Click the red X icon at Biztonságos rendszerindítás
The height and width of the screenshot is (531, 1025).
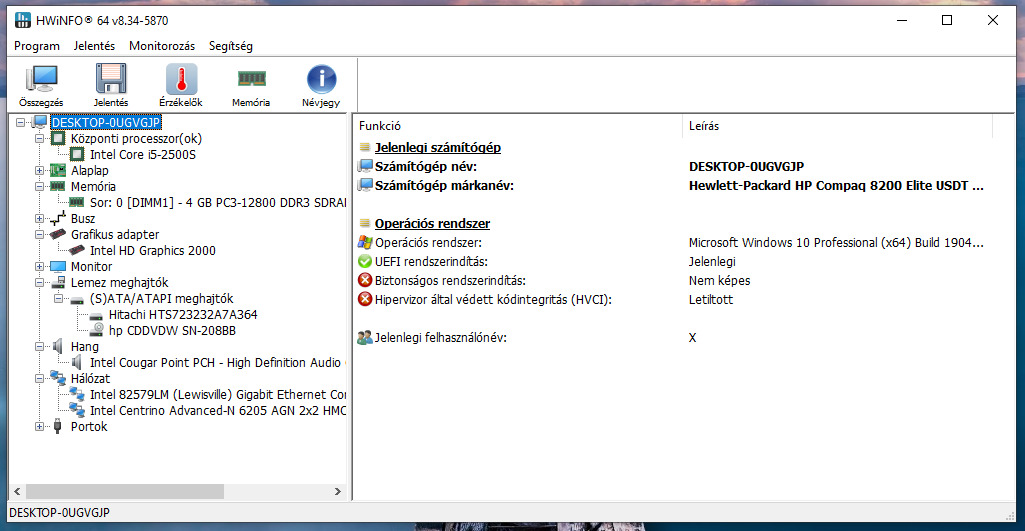point(365,281)
